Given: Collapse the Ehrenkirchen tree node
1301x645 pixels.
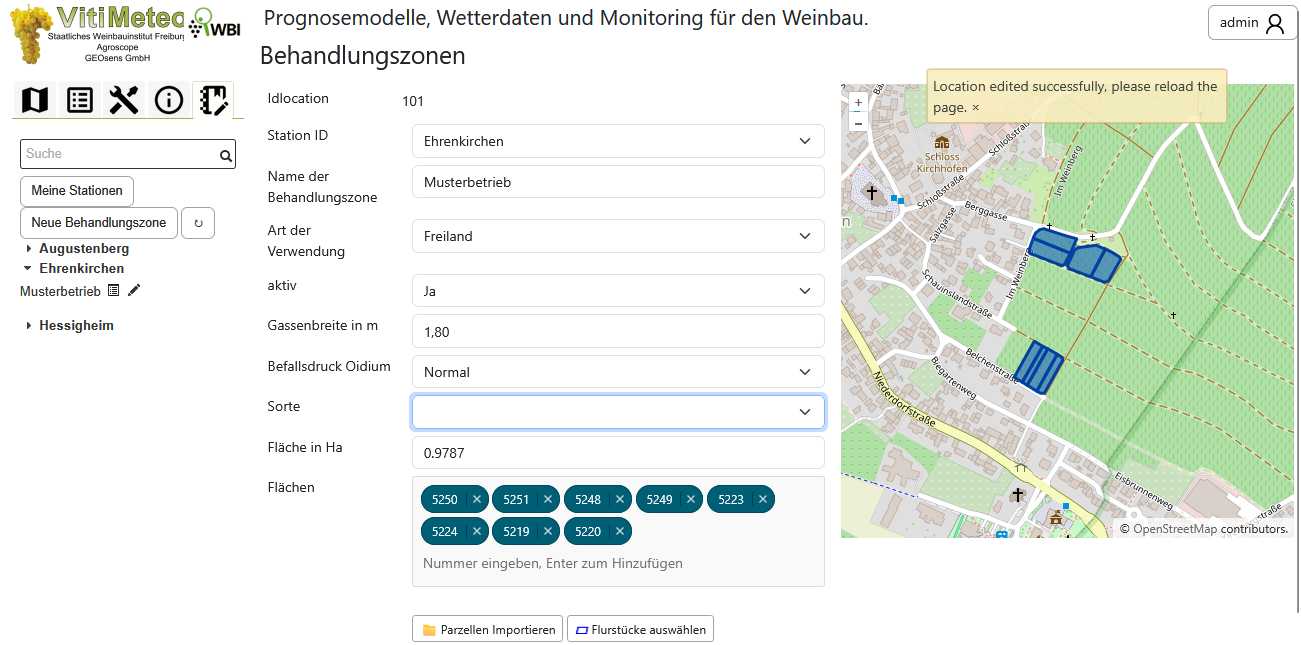Looking at the screenshot, I should click(28, 269).
